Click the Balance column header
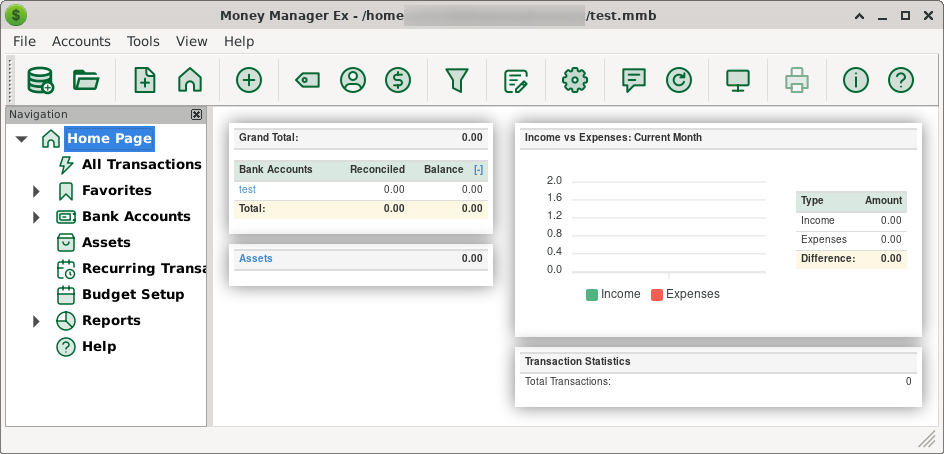The image size is (944, 454). click(444, 170)
